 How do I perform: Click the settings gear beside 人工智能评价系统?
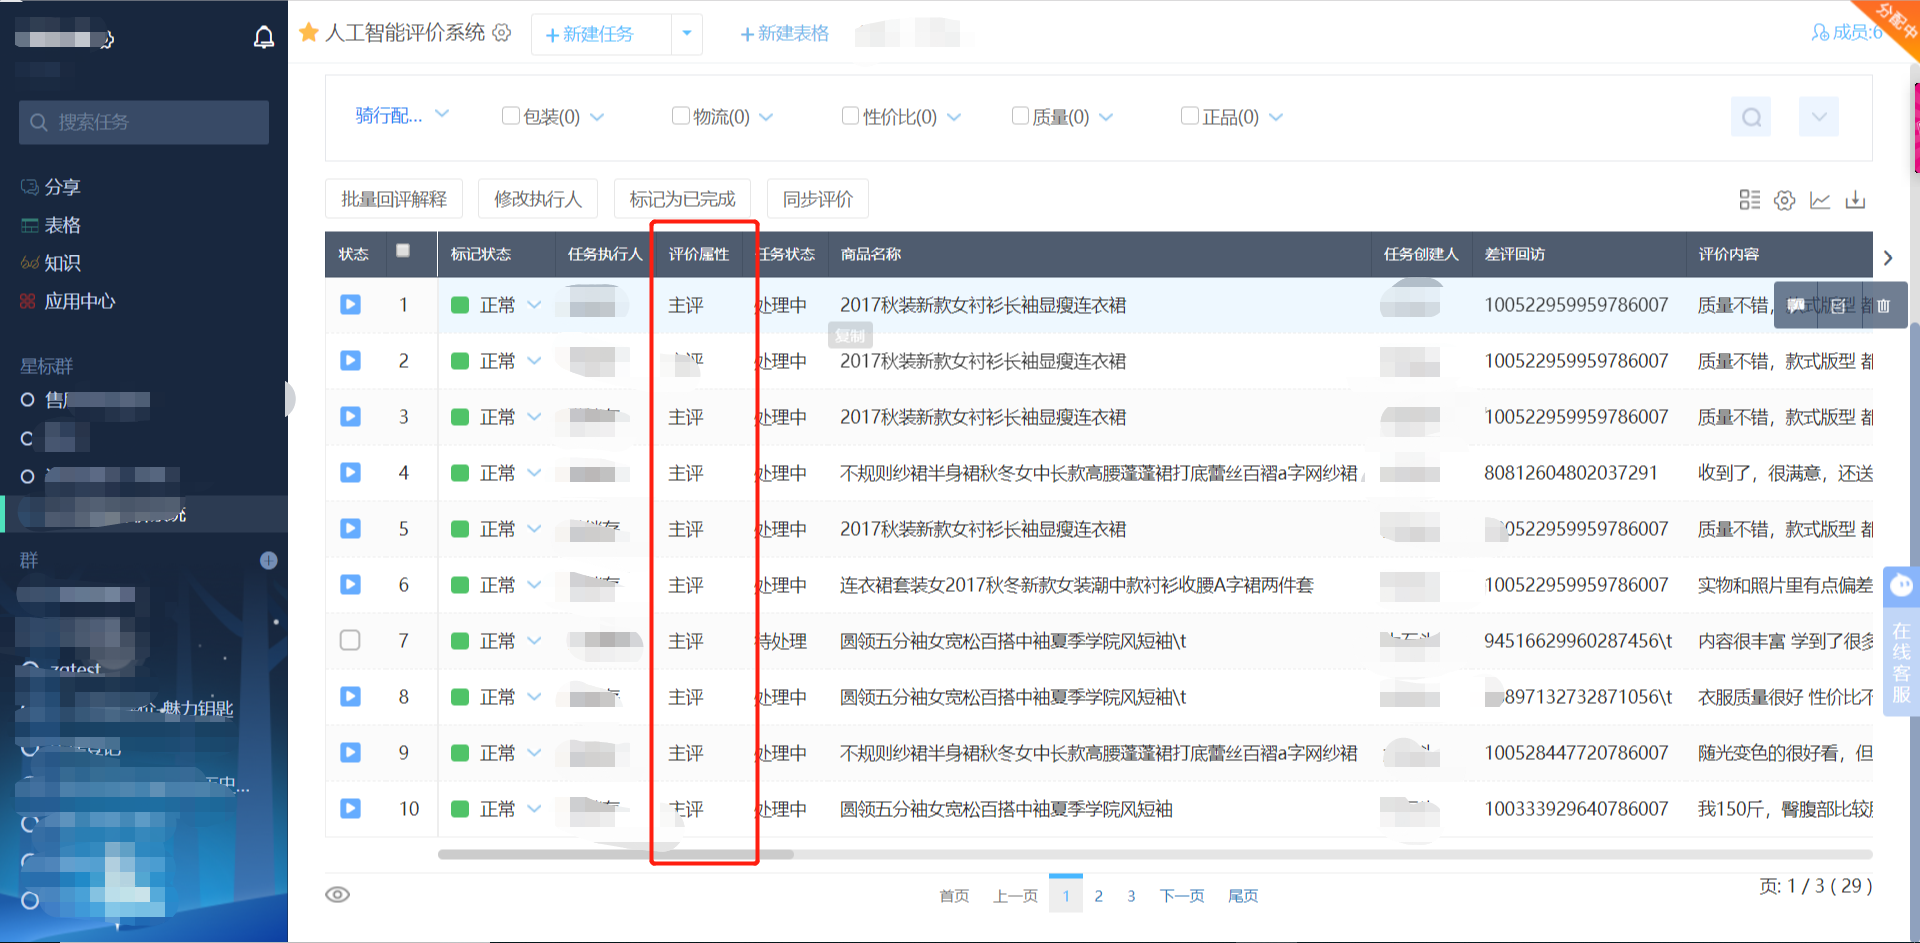(x=502, y=33)
